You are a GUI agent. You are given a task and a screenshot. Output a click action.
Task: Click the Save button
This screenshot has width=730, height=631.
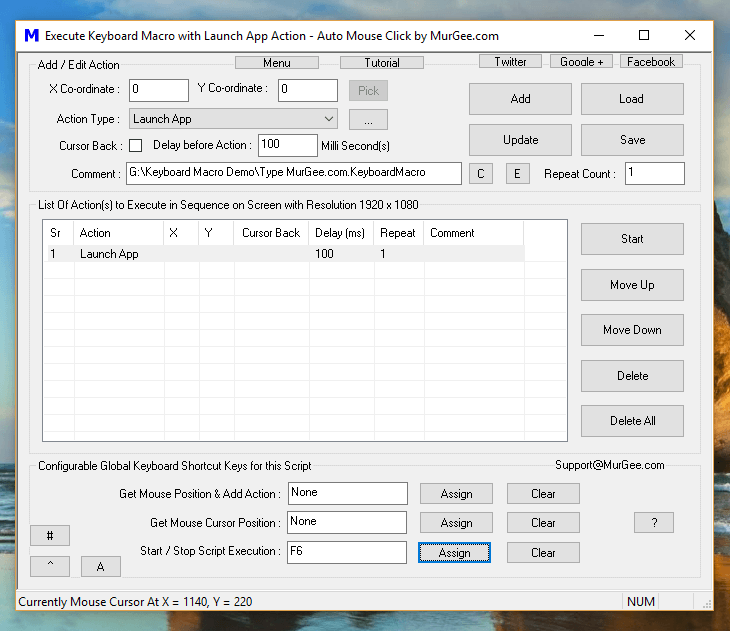point(632,140)
